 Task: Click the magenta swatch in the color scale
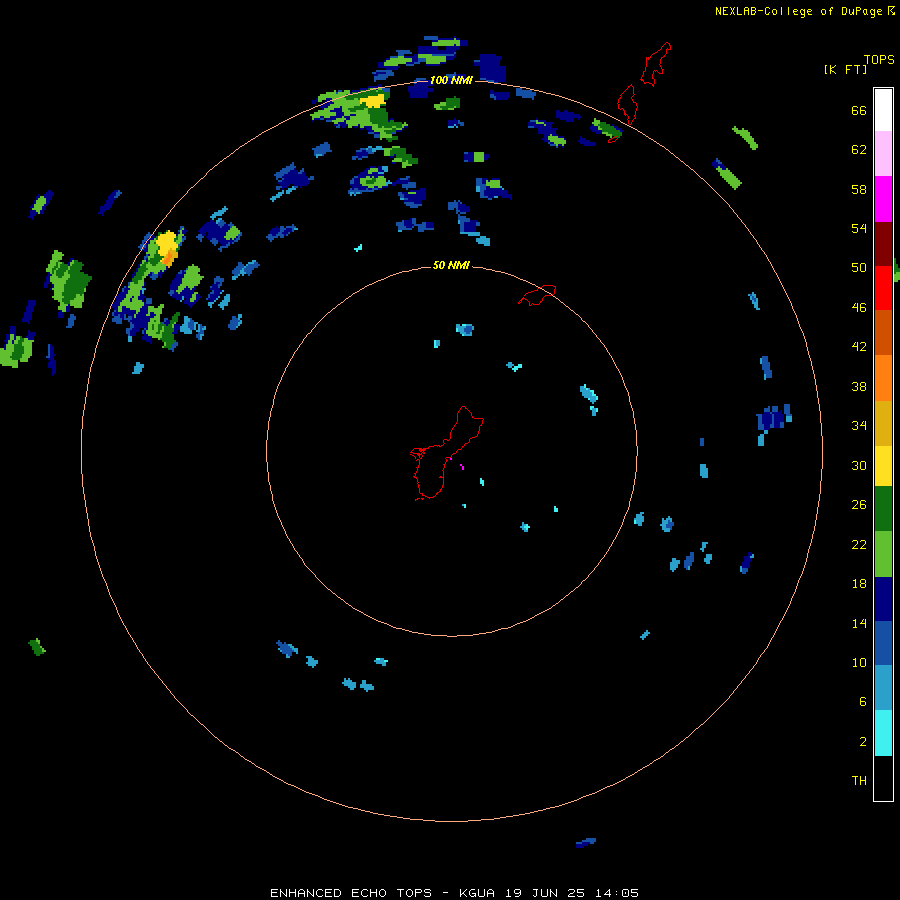[x=883, y=199]
